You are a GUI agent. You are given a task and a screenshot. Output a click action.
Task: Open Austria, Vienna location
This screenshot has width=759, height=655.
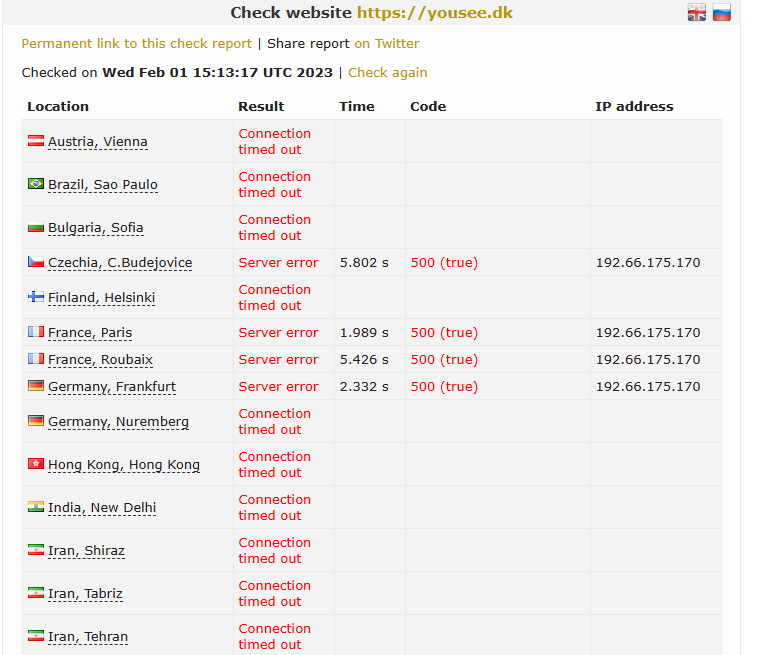[x=98, y=142]
